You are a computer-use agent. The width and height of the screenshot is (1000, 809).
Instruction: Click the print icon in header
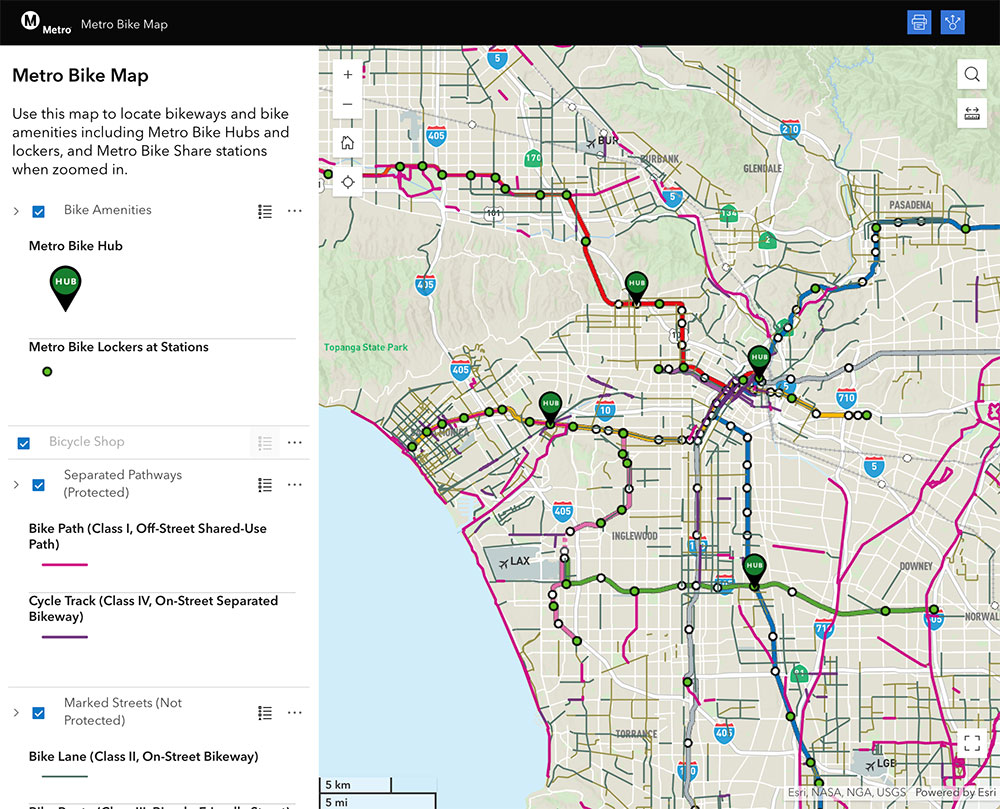(x=919, y=22)
